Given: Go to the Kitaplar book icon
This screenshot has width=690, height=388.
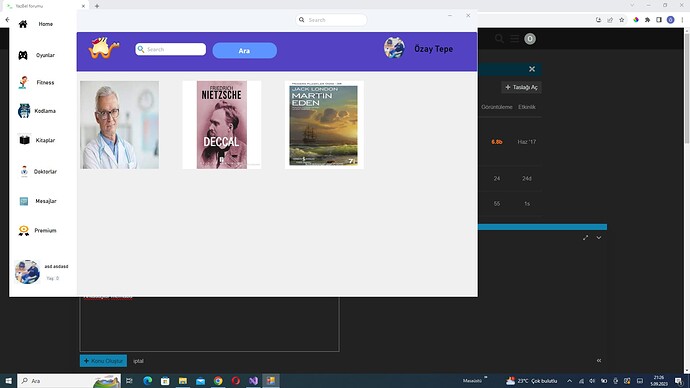Looking at the screenshot, I should click(x=24, y=140).
